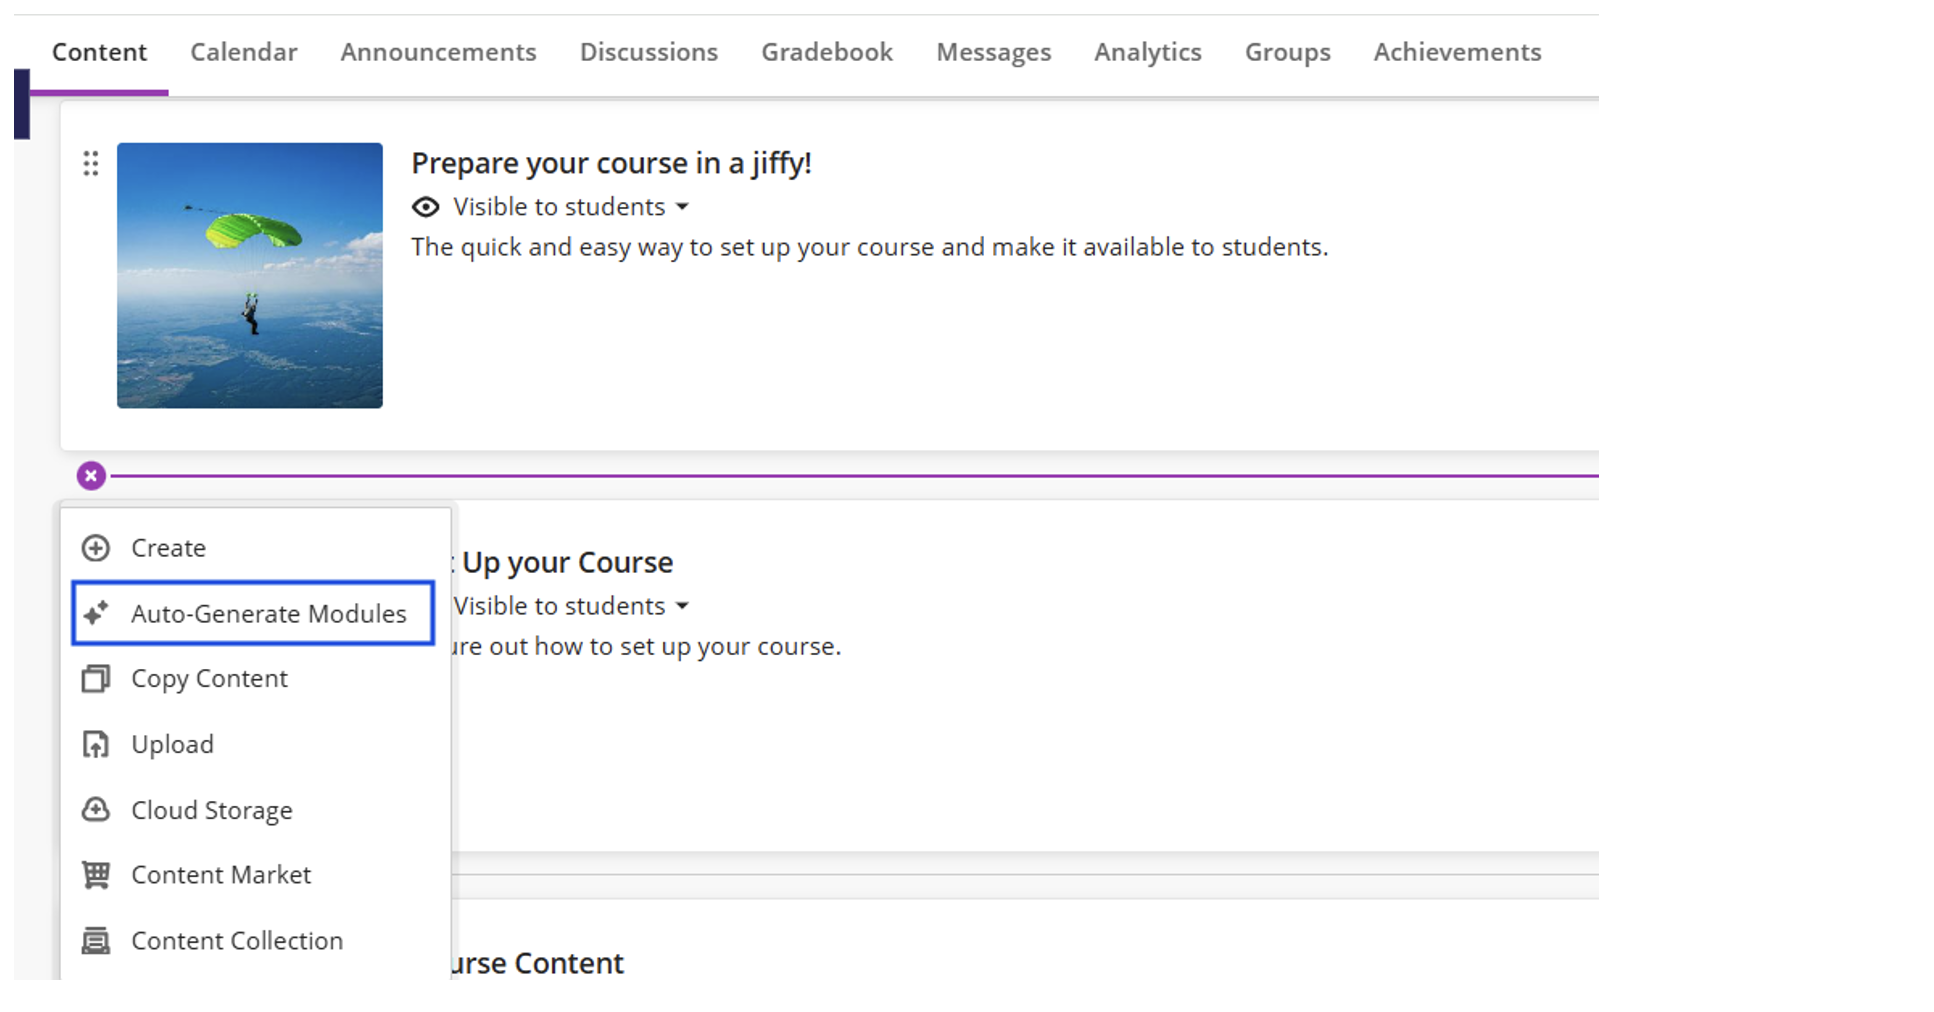Click the Cloud Storage icon

click(95, 810)
